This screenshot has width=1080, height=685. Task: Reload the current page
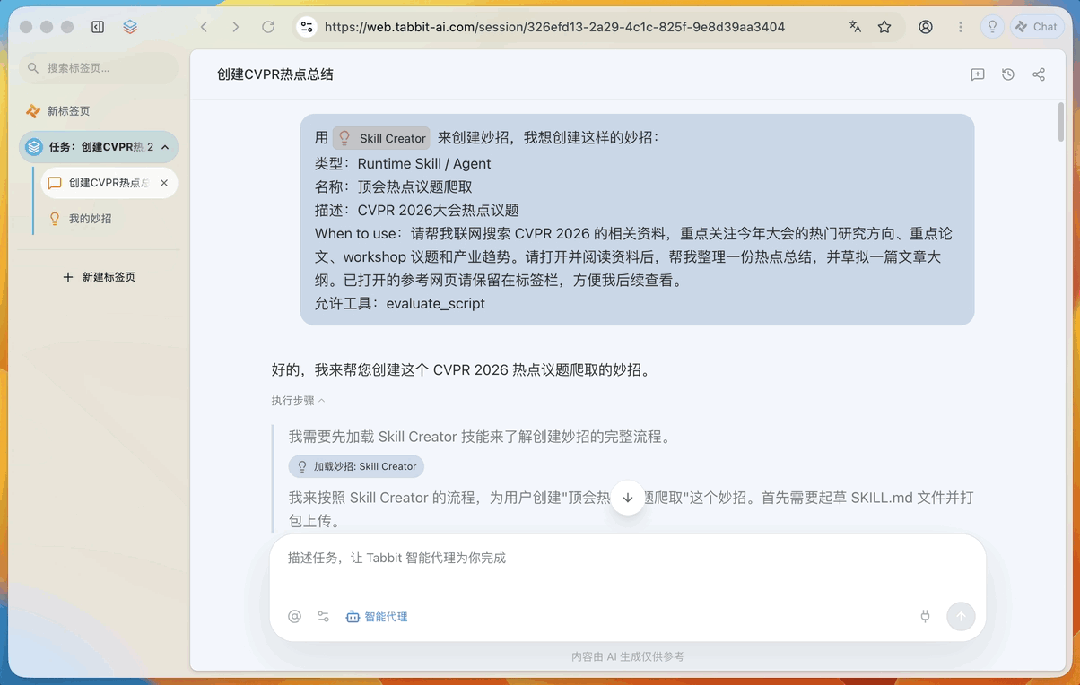tap(269, 27)
